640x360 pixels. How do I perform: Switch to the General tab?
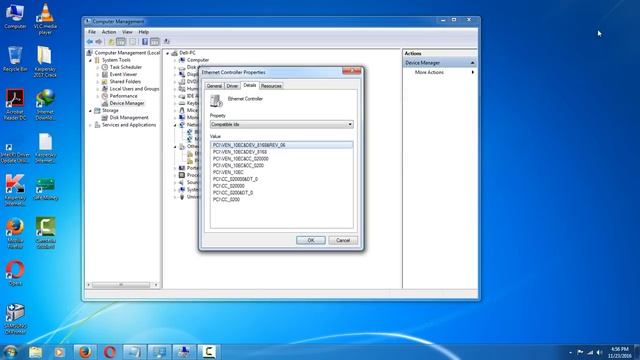point(214,86)
